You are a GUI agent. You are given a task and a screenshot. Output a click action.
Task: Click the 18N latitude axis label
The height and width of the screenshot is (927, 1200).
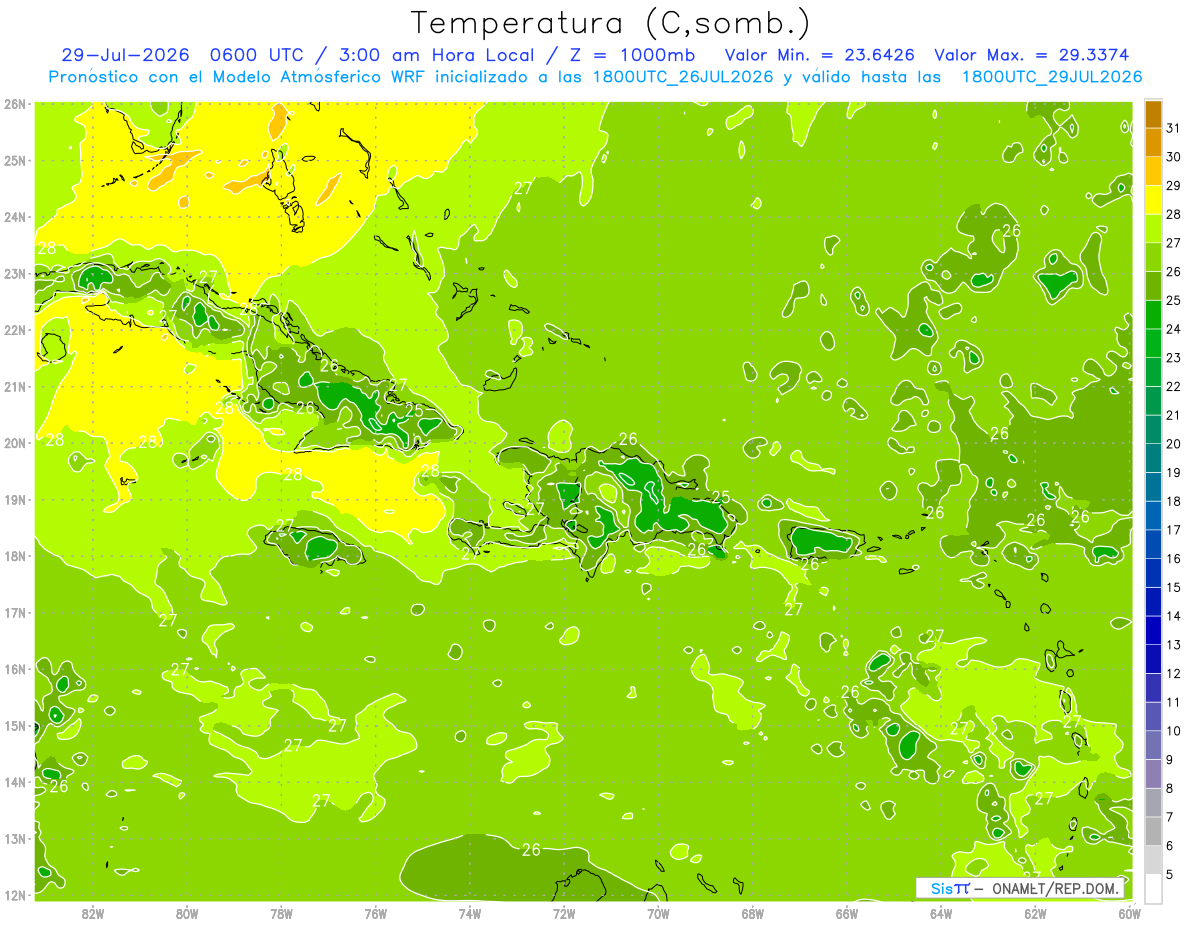coord(14,556)
